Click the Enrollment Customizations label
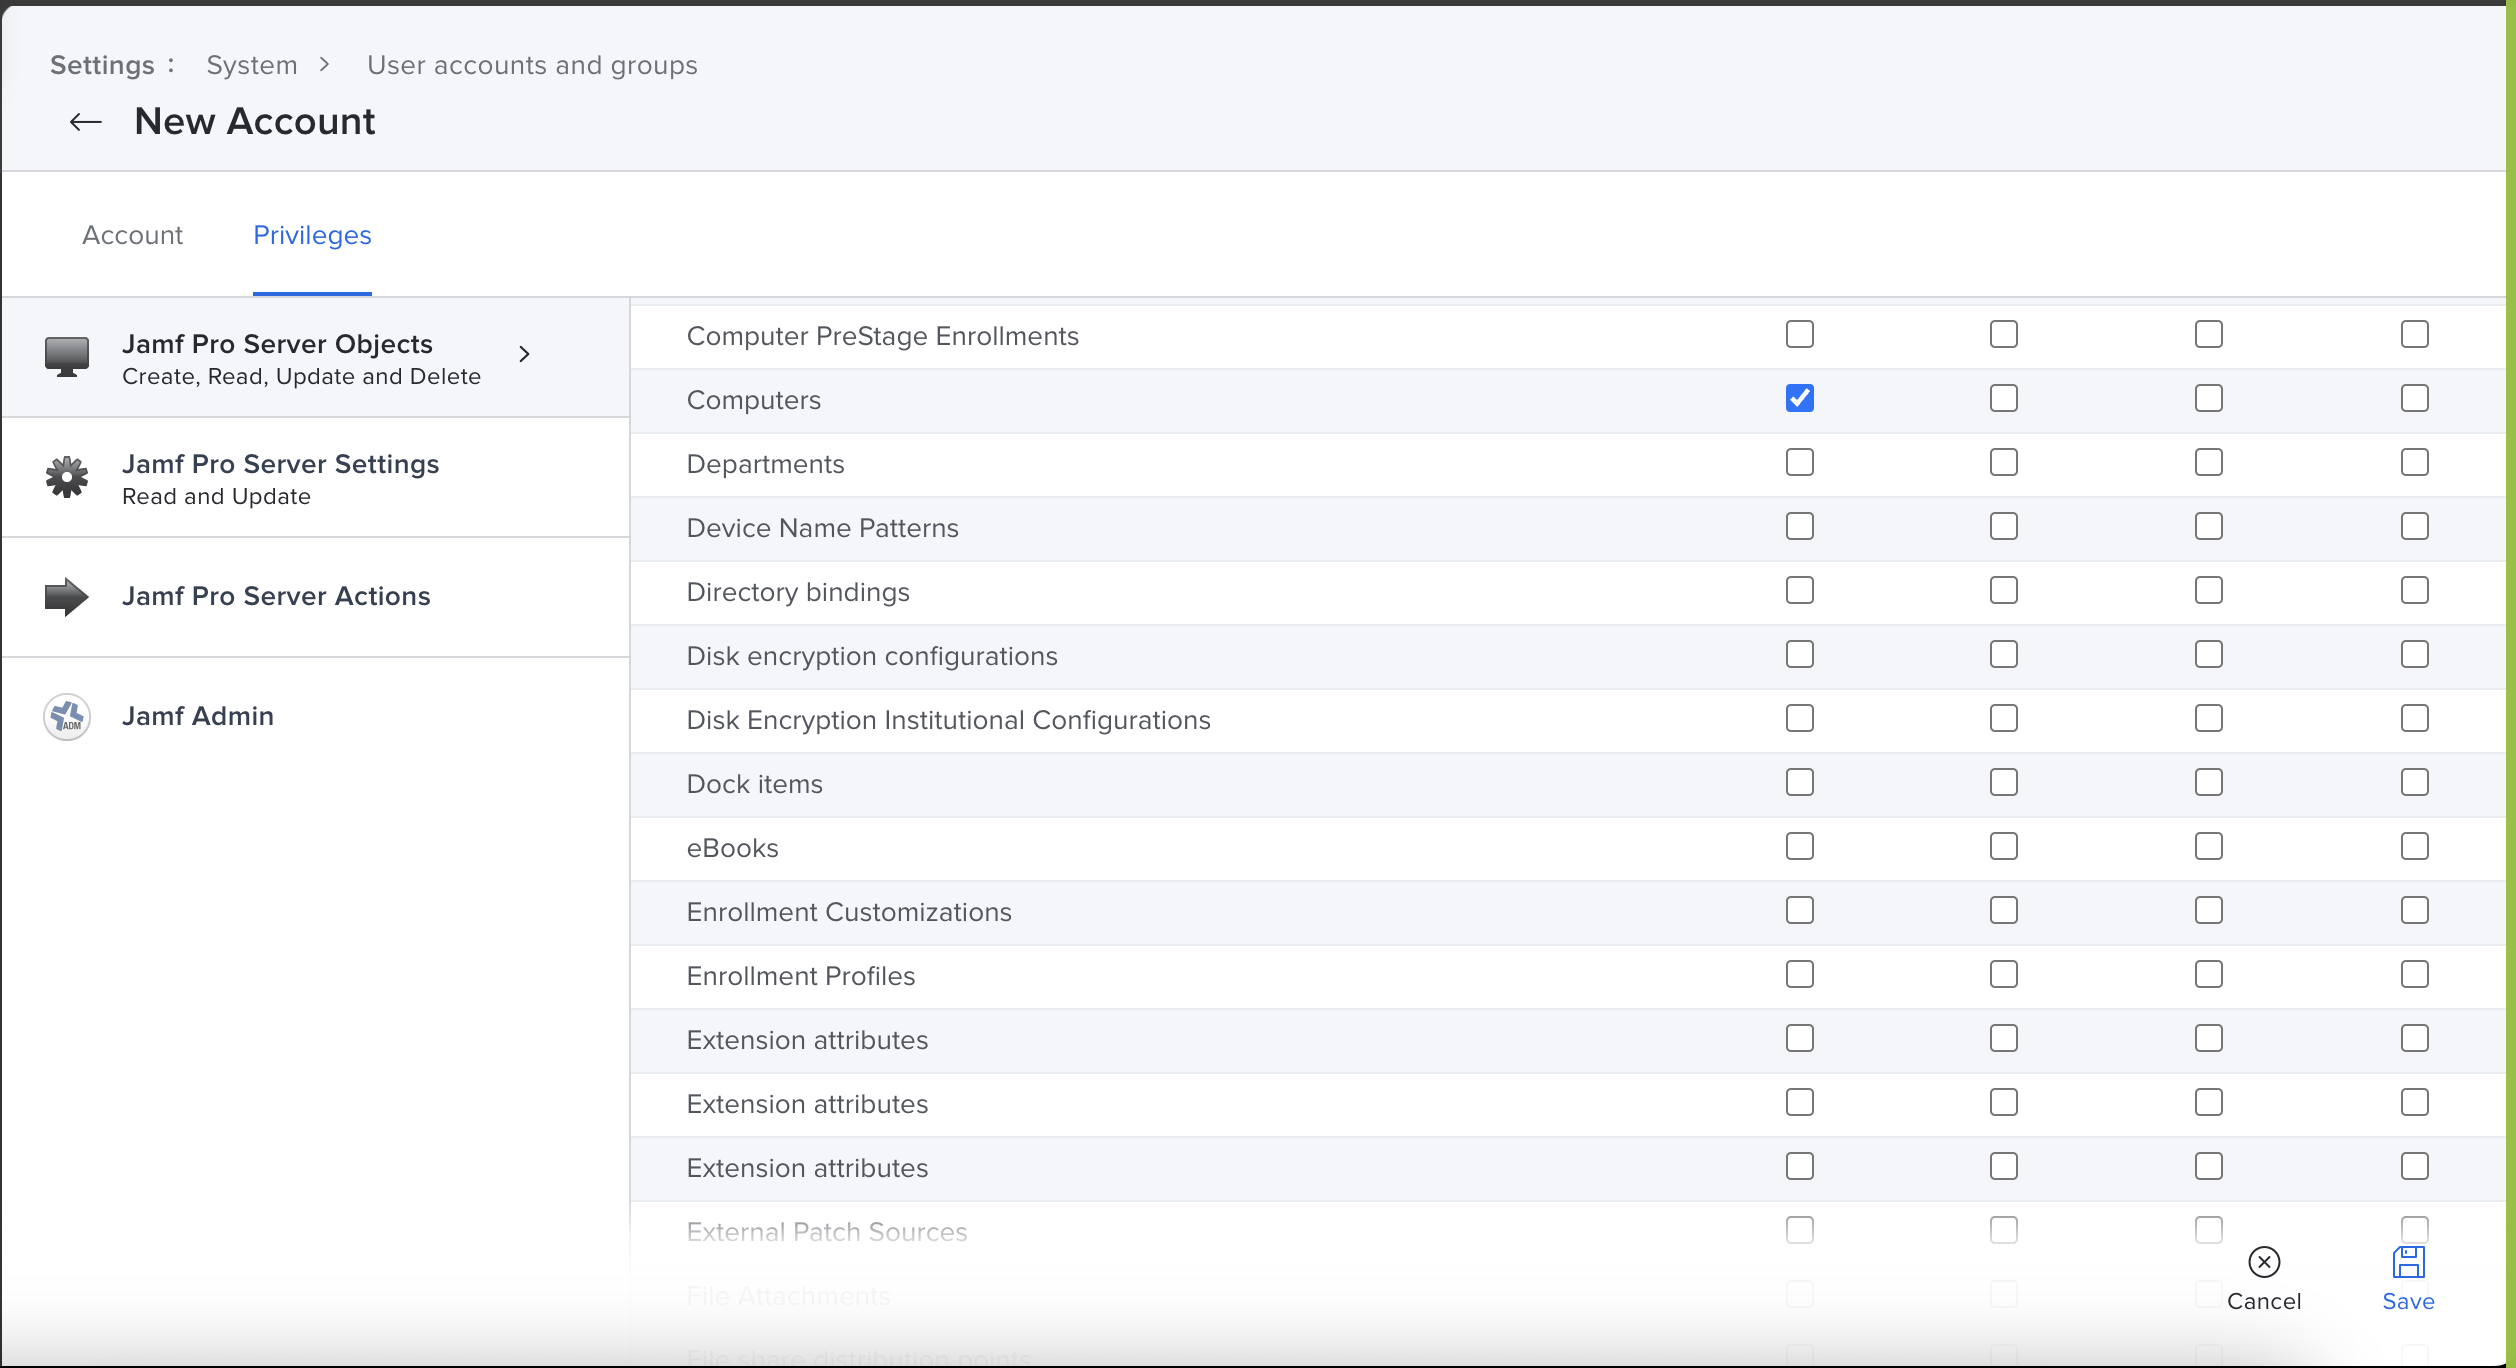Screen dimensions: 2516x1368 pyautogui.click(x=849, y=912)
